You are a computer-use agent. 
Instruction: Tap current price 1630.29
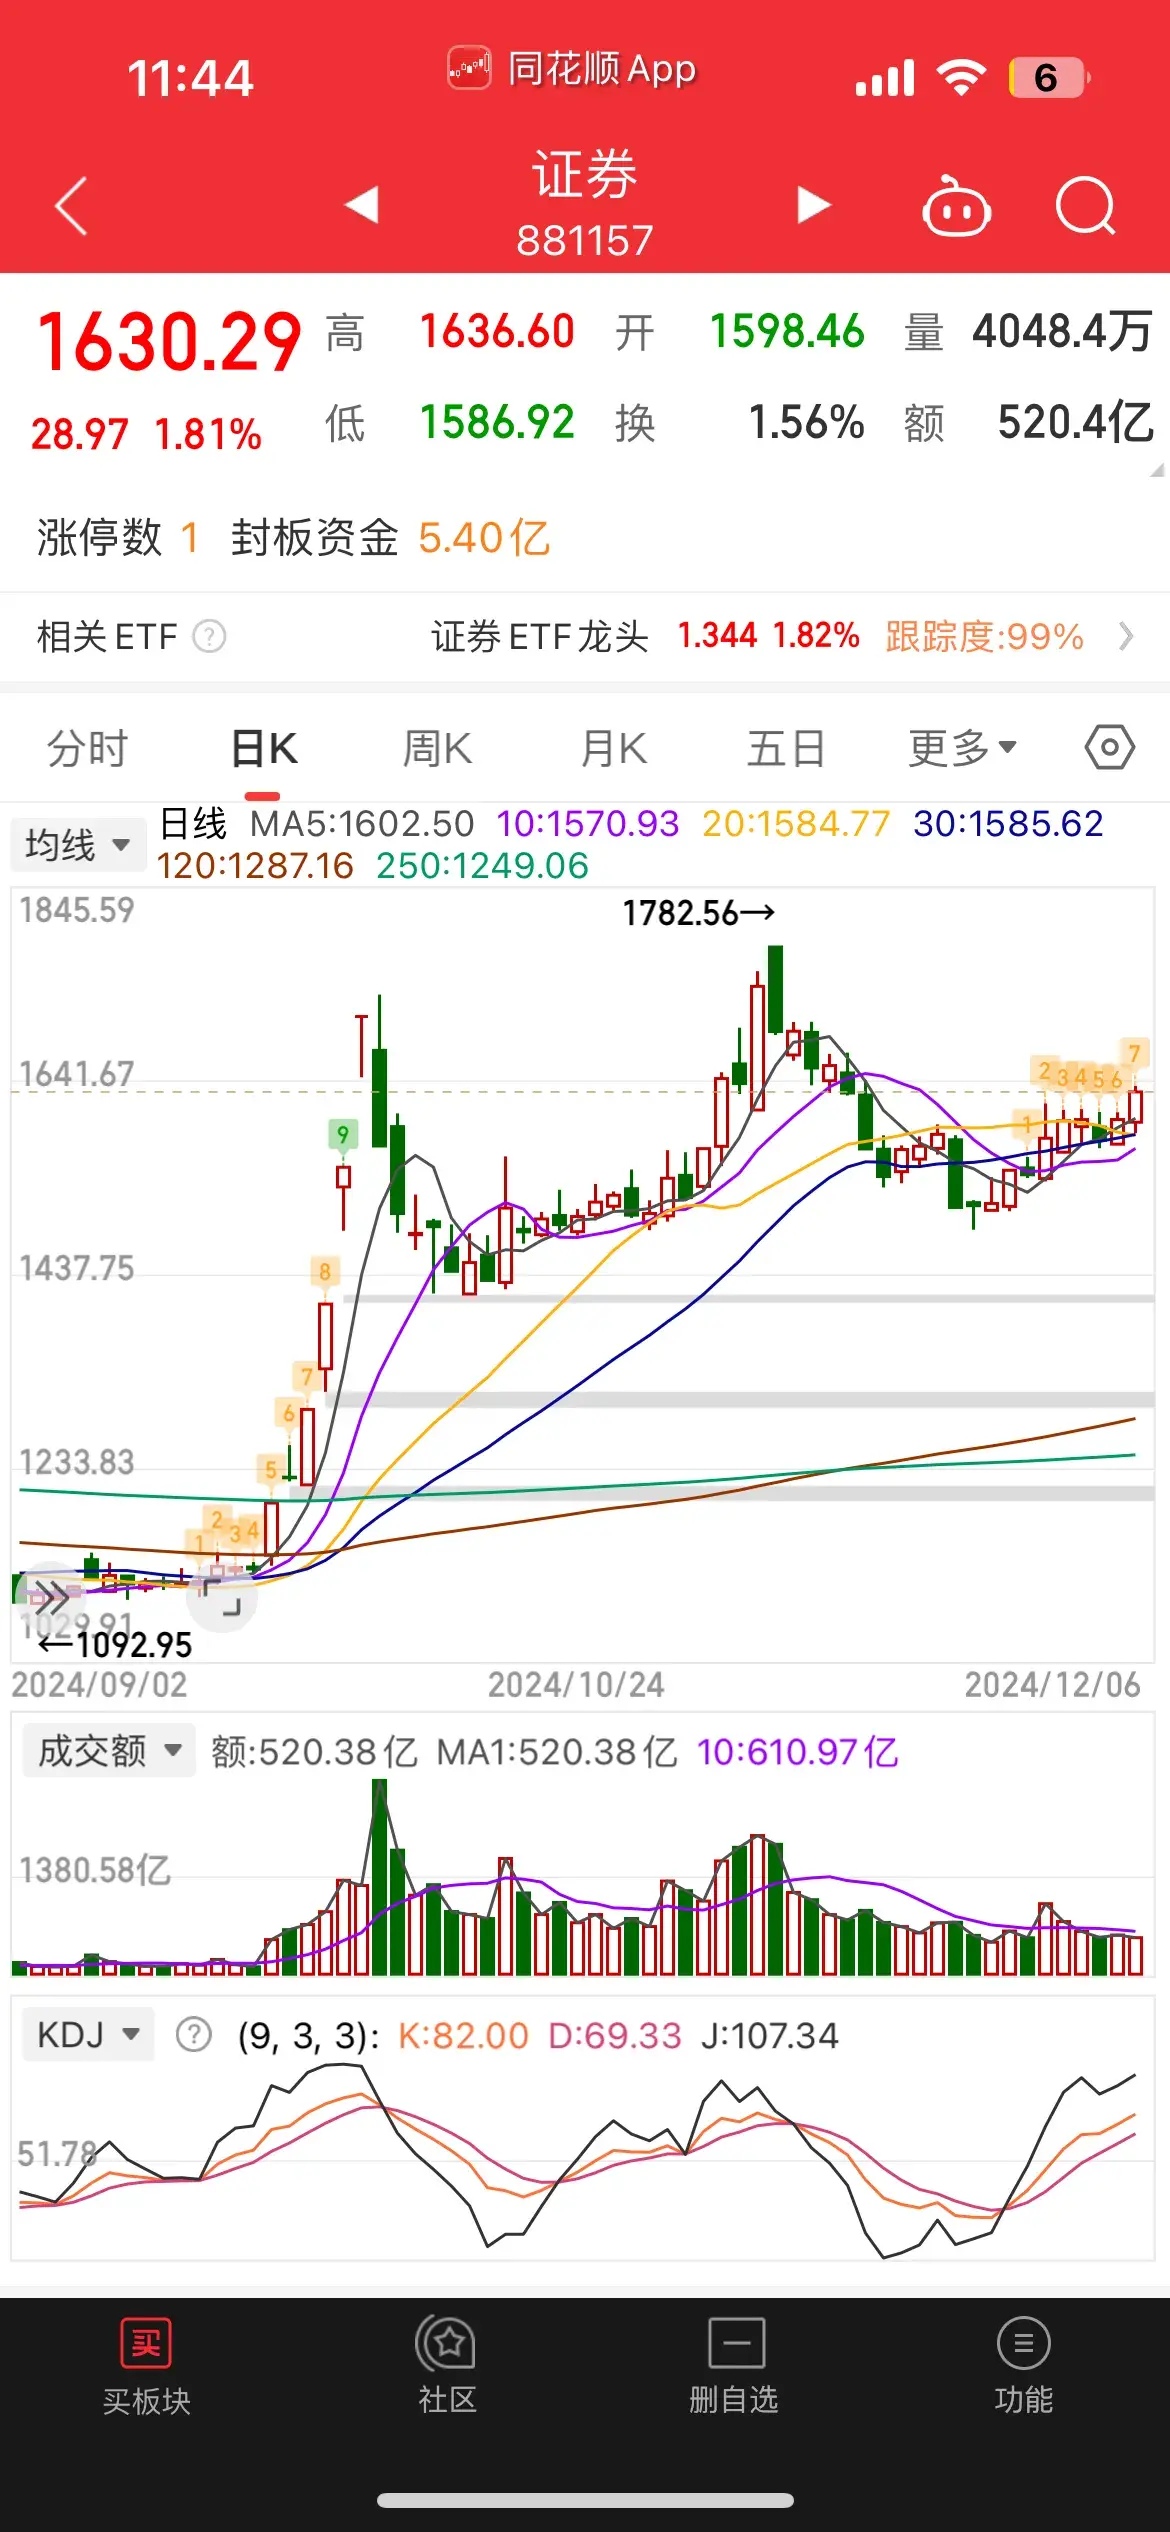(x=169, y=342)
